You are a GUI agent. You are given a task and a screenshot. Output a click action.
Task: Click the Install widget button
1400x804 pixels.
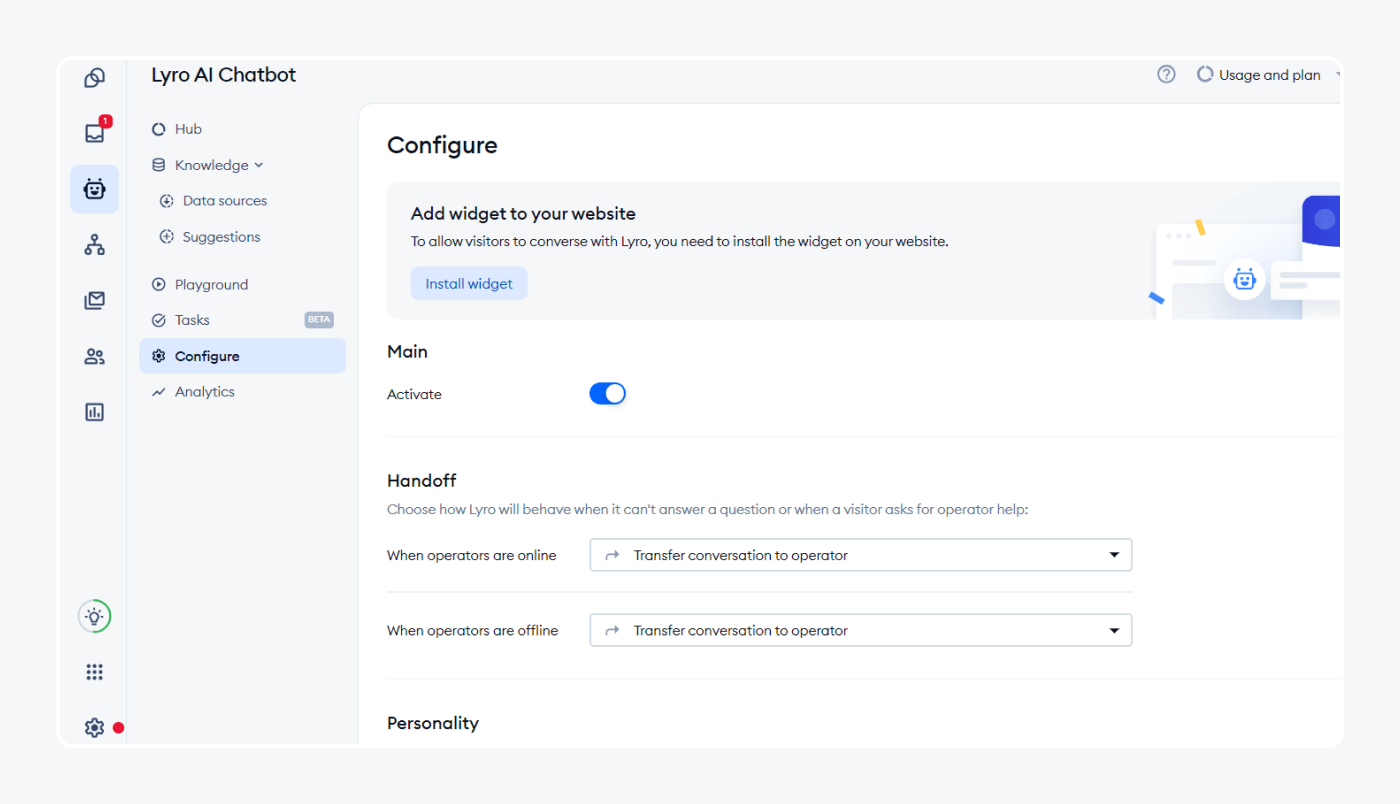coord(469,284)
